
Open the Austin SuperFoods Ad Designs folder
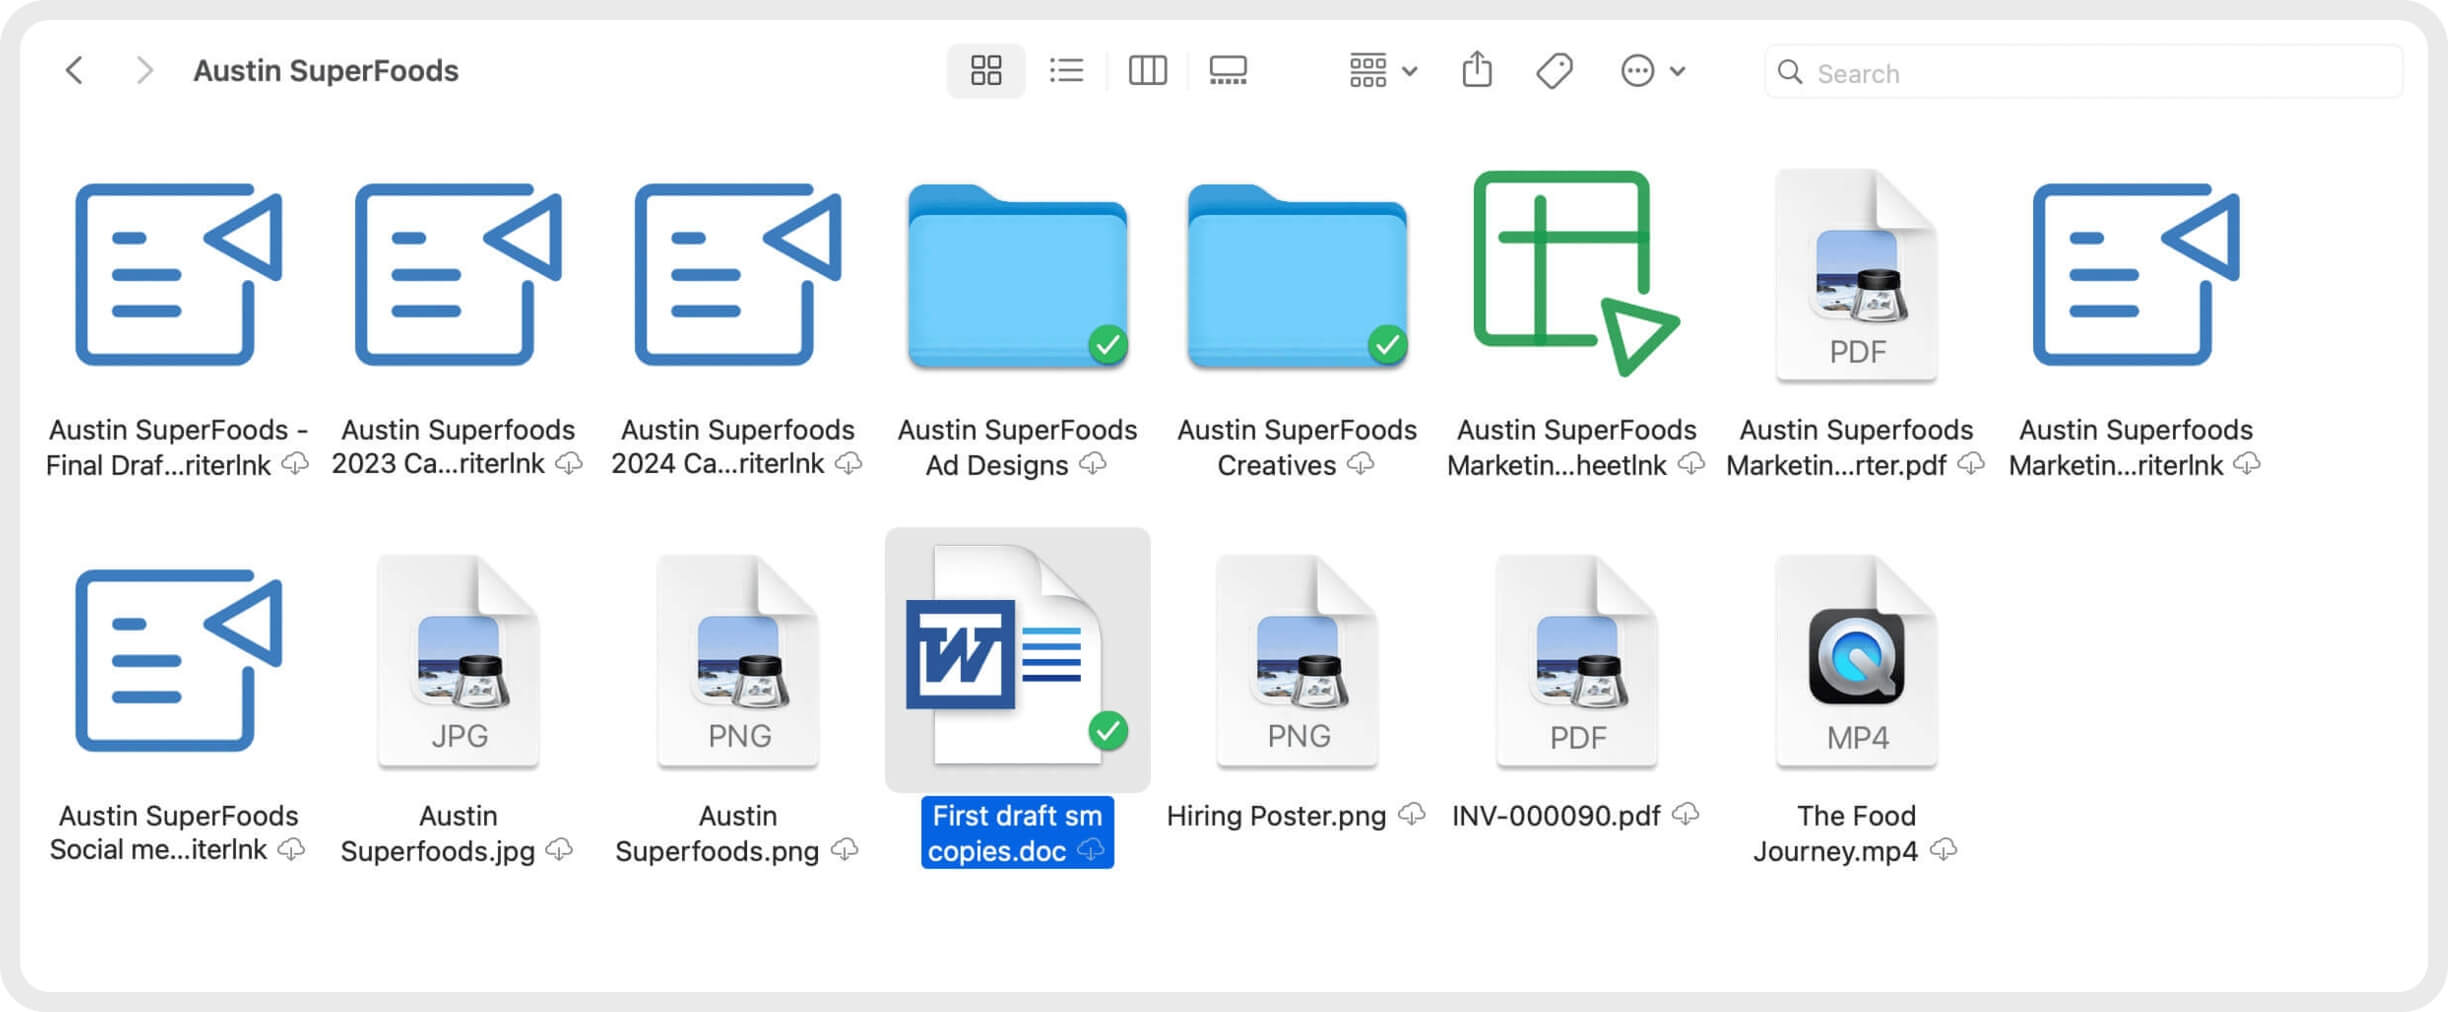1017,277
